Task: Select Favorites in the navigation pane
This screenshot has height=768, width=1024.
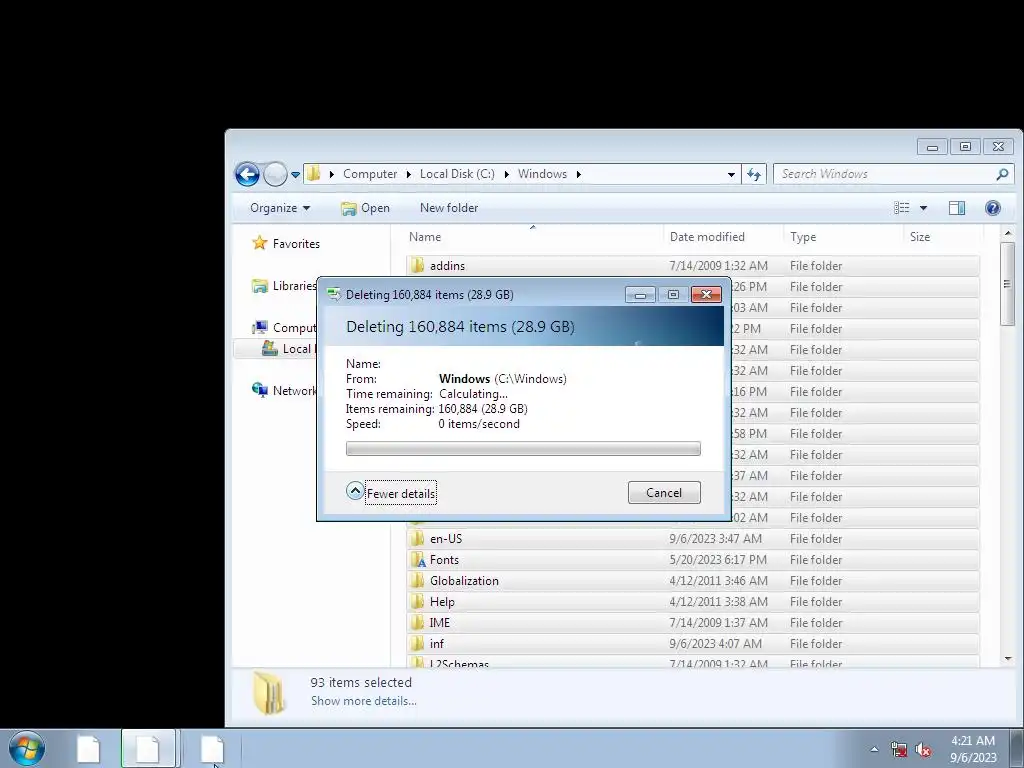Action: tap(286, 244)
